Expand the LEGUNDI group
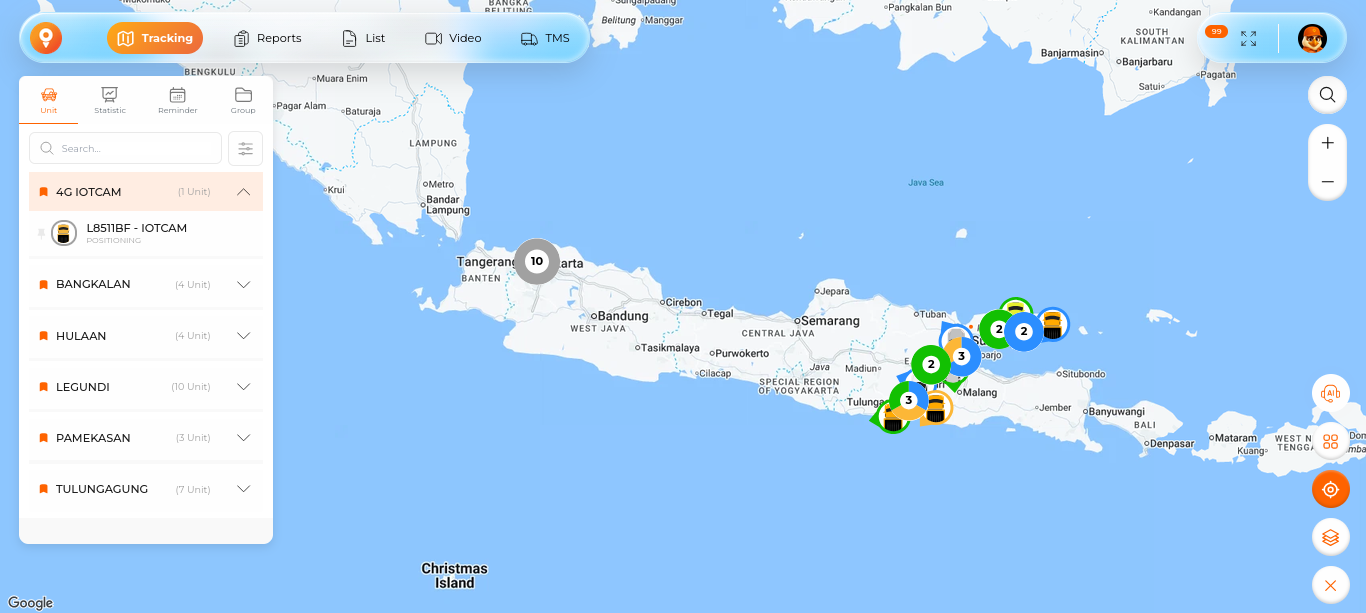The image size is (1366, 613). pos(243,386)
